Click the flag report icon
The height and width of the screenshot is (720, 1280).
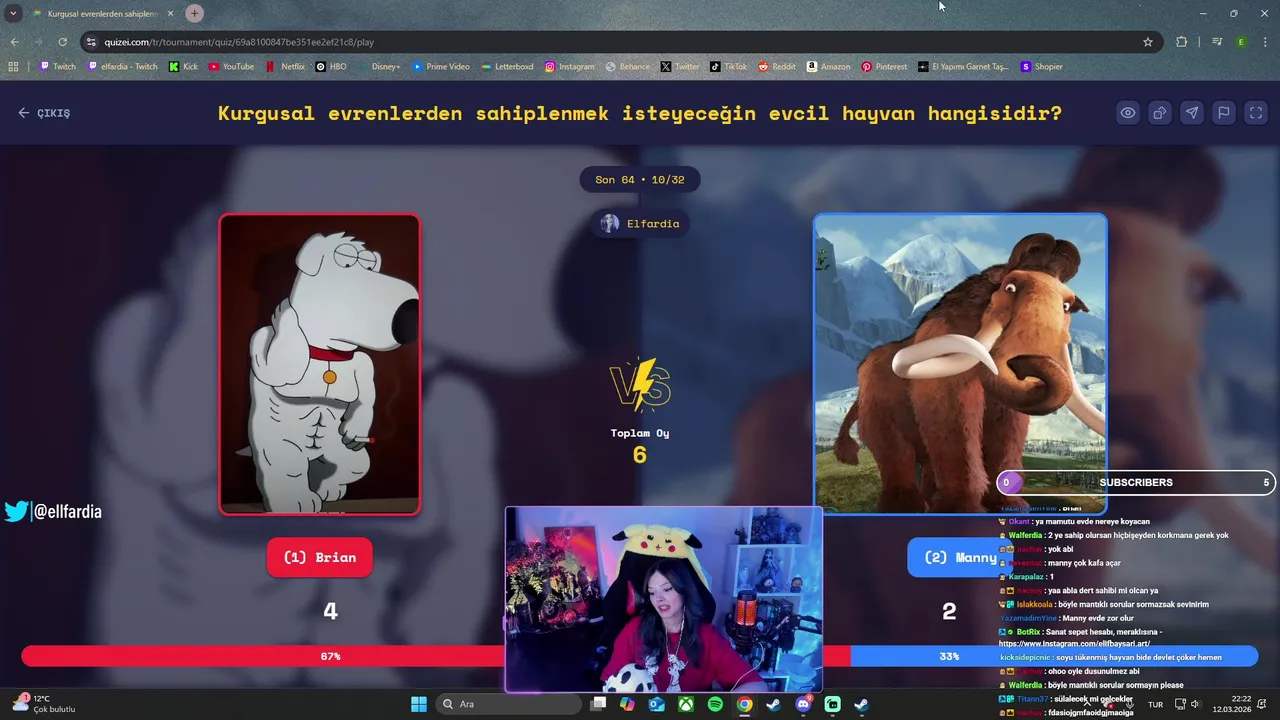pyautogui.click(x=1224, y=113)
